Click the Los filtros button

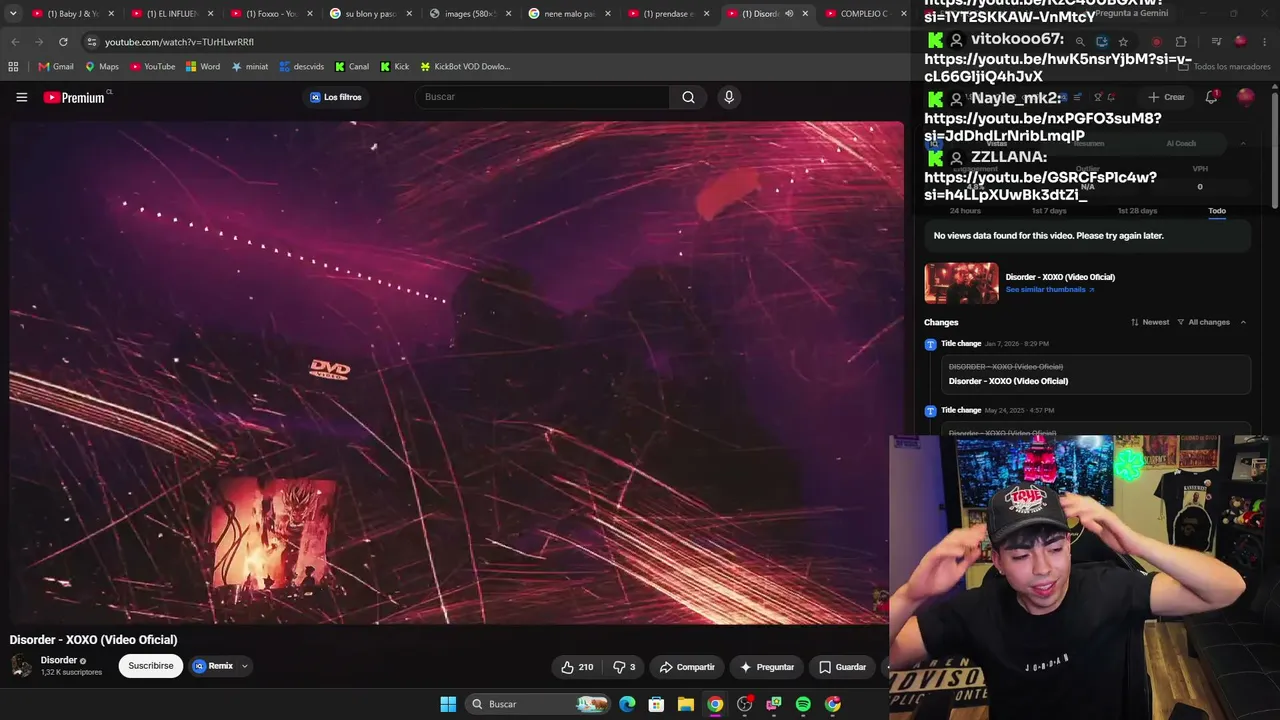336,97
